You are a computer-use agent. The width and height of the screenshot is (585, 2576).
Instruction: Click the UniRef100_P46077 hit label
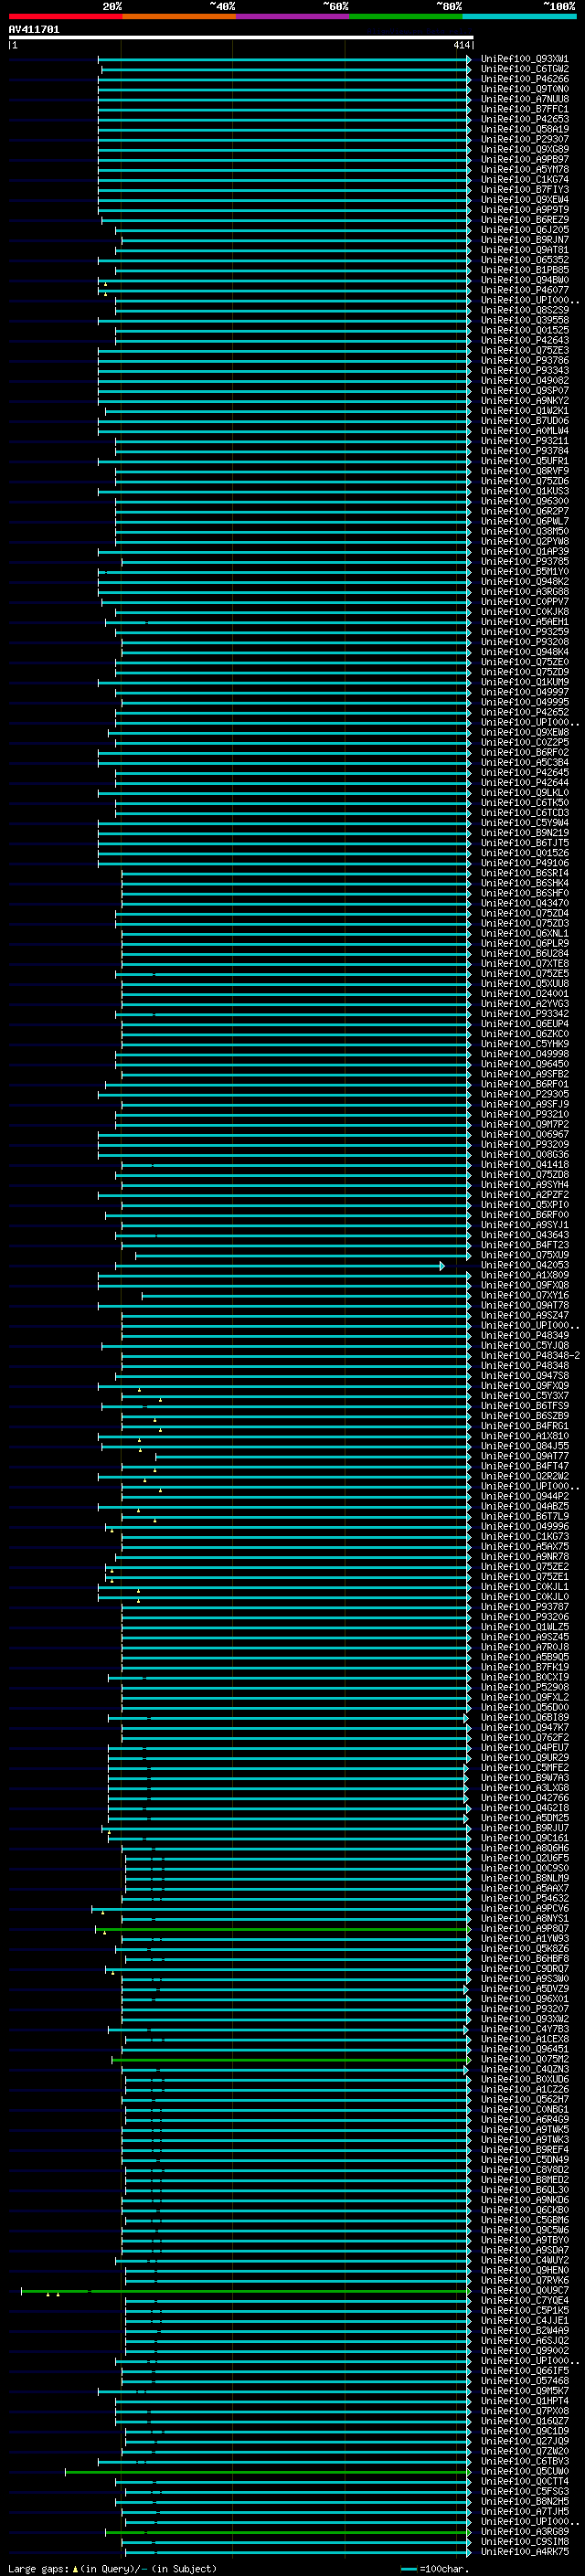click(x=525, y=290)
